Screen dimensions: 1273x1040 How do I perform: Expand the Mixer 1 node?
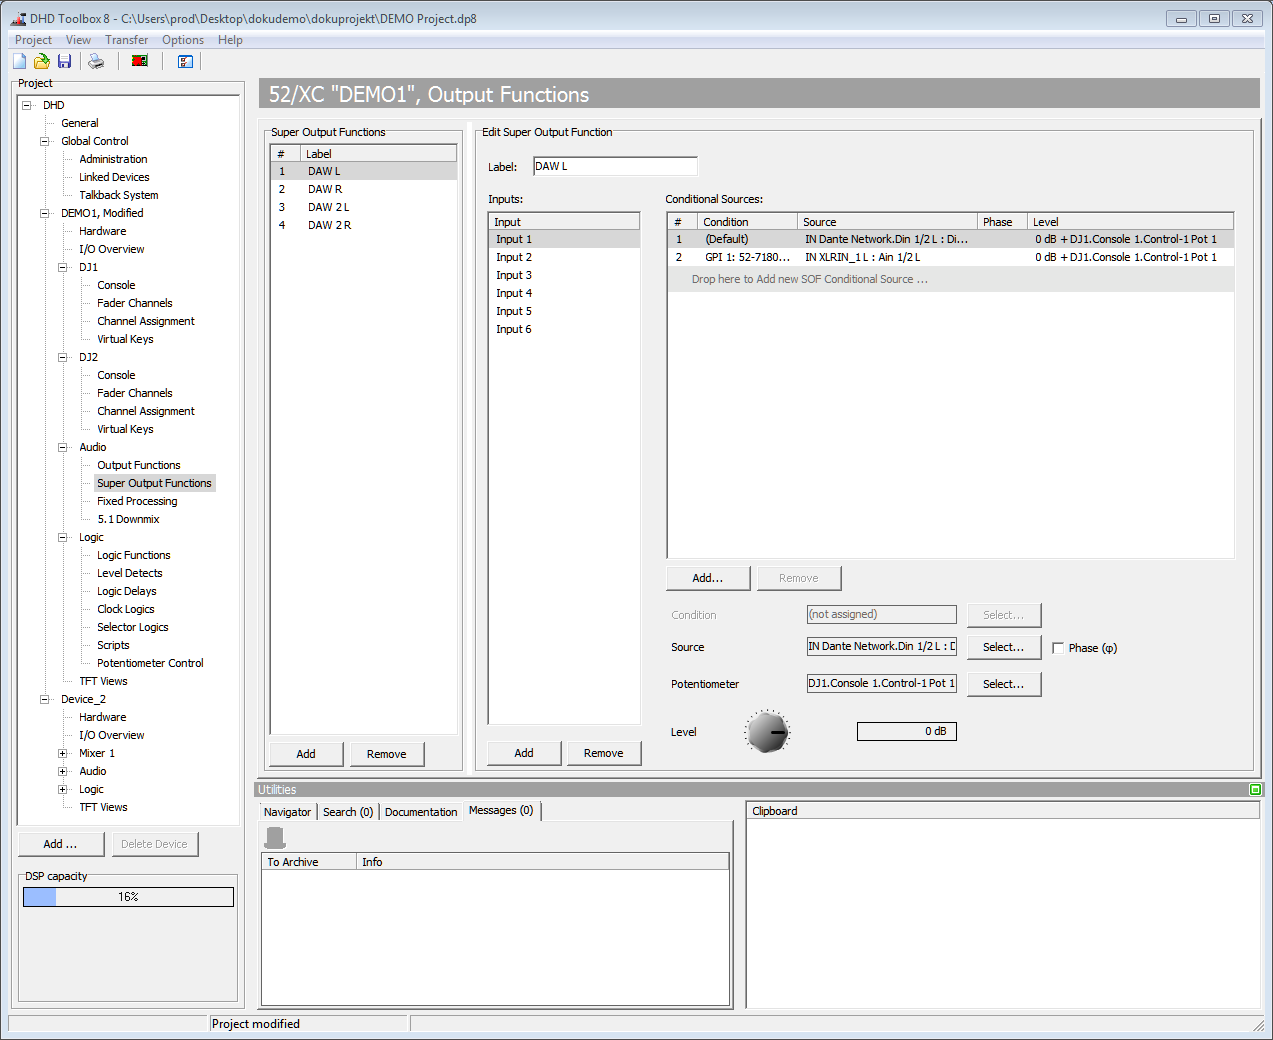62,753
